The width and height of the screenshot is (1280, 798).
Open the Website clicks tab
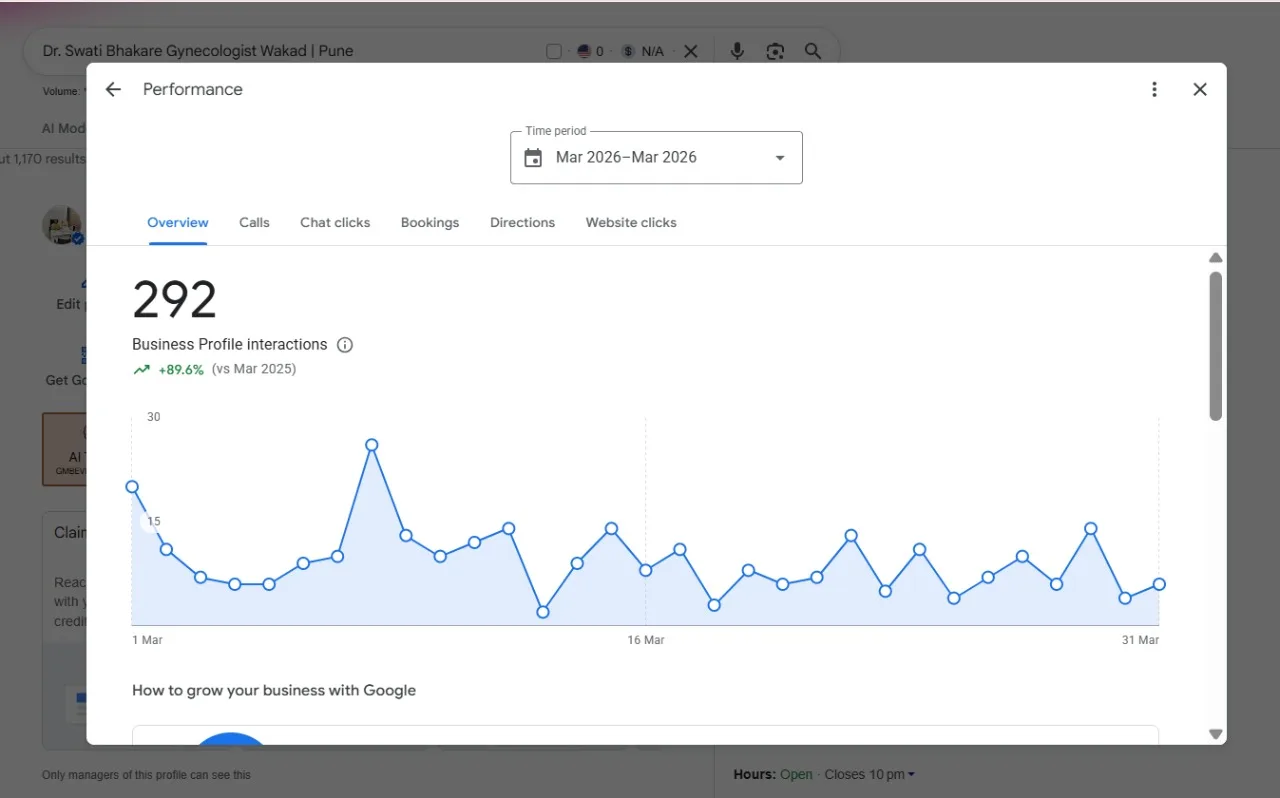631,222
